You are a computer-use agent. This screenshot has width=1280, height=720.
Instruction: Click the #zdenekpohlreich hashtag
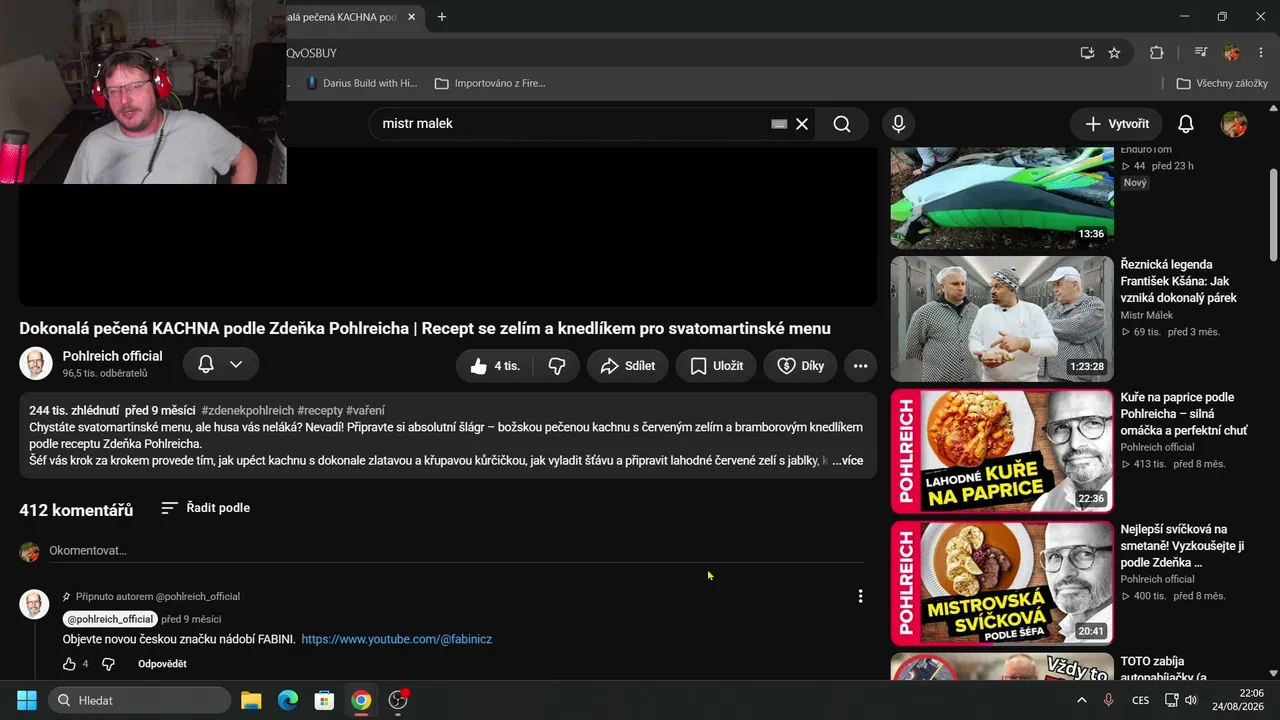[248, 411]
